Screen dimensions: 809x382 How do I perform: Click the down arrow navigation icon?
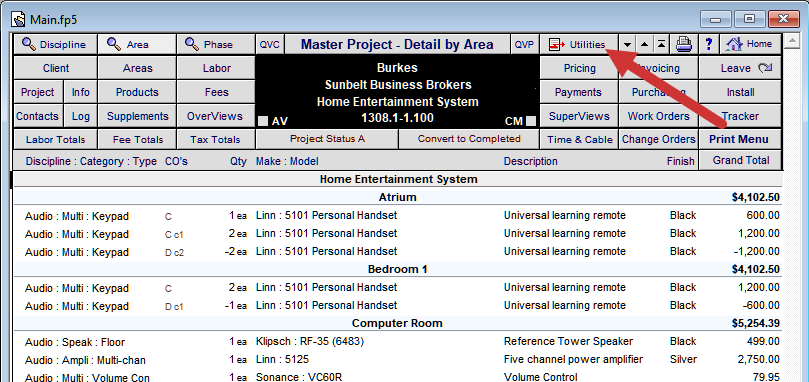tap(627, 44)
